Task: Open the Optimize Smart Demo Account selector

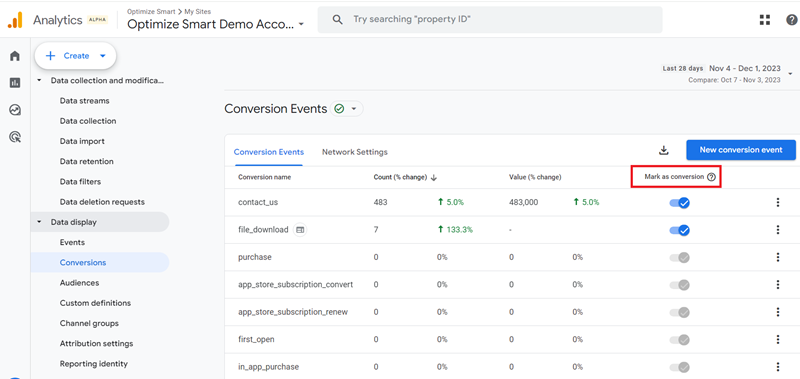Action: coord(215,24)
